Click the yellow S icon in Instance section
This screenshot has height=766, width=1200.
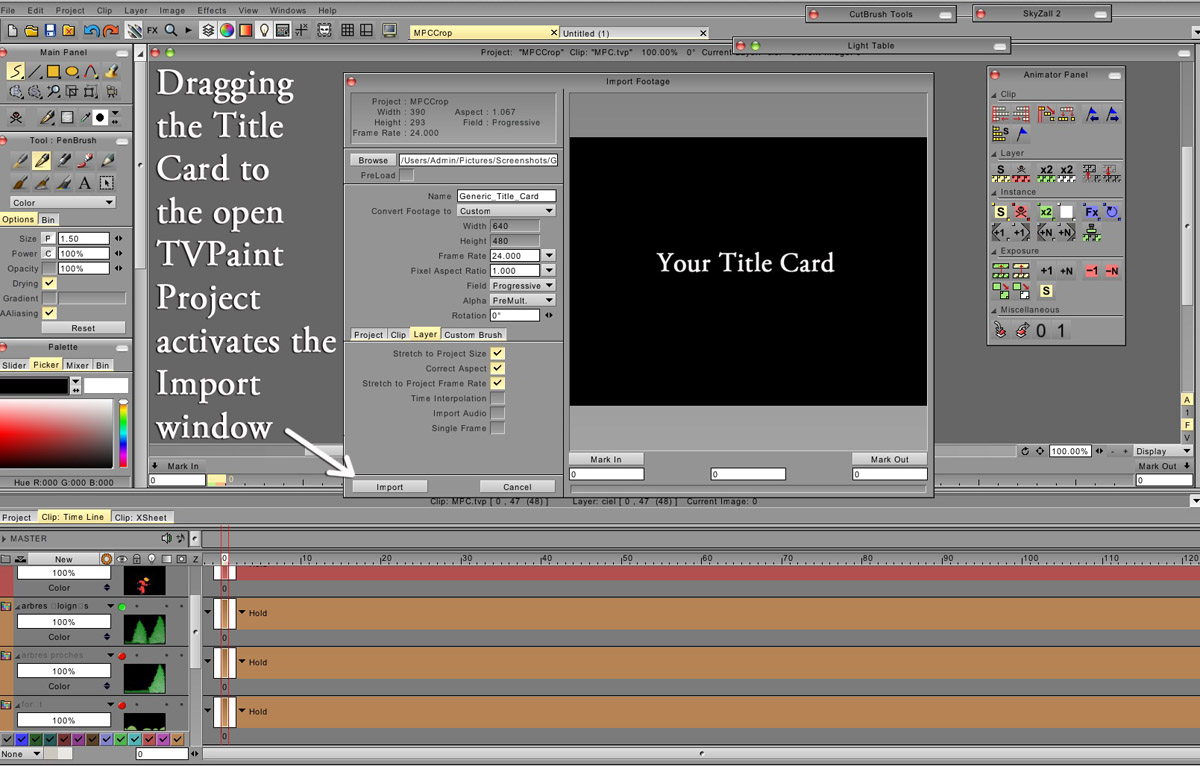click(1000, 212)
